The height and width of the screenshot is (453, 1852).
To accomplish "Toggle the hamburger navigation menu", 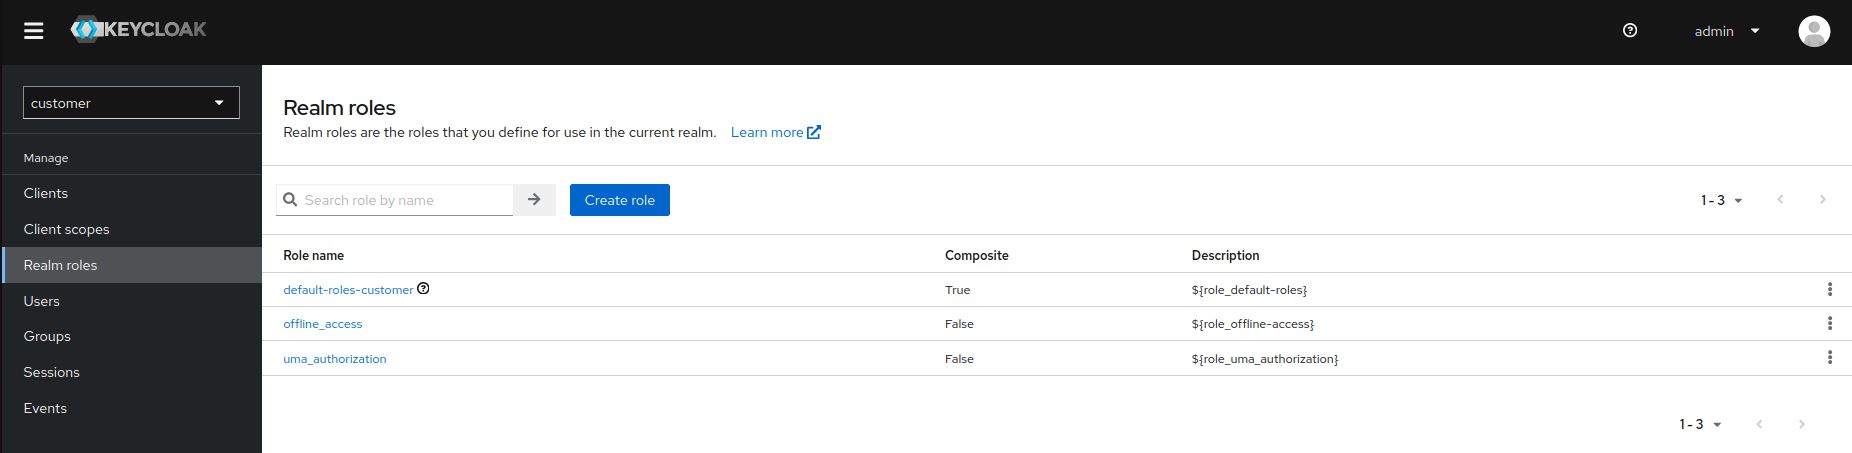I will pyautogui.click(x=34, y=31).
